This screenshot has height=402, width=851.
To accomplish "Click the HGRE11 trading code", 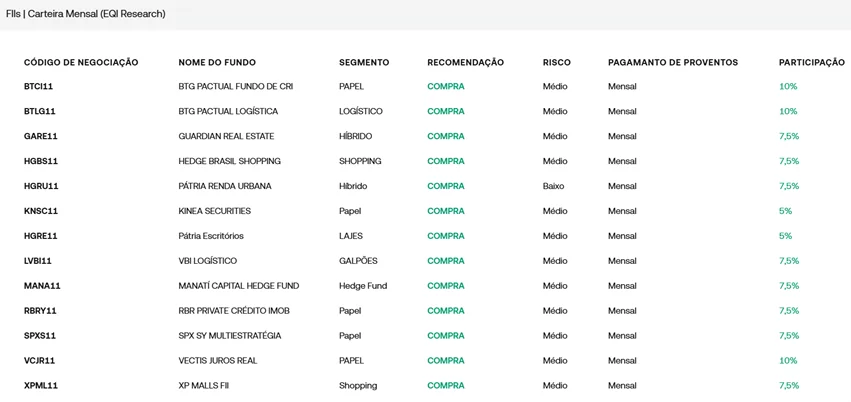I will click(x=41, y=236).
